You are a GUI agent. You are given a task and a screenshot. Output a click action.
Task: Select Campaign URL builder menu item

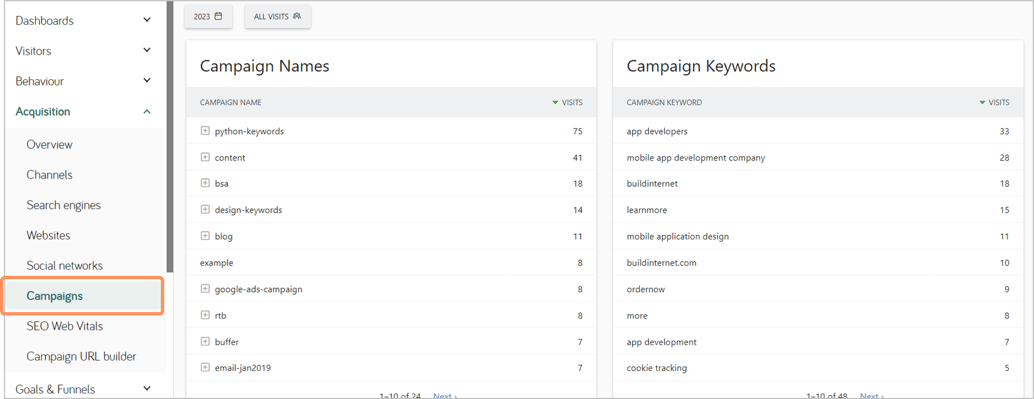click(x=81, y=357)
